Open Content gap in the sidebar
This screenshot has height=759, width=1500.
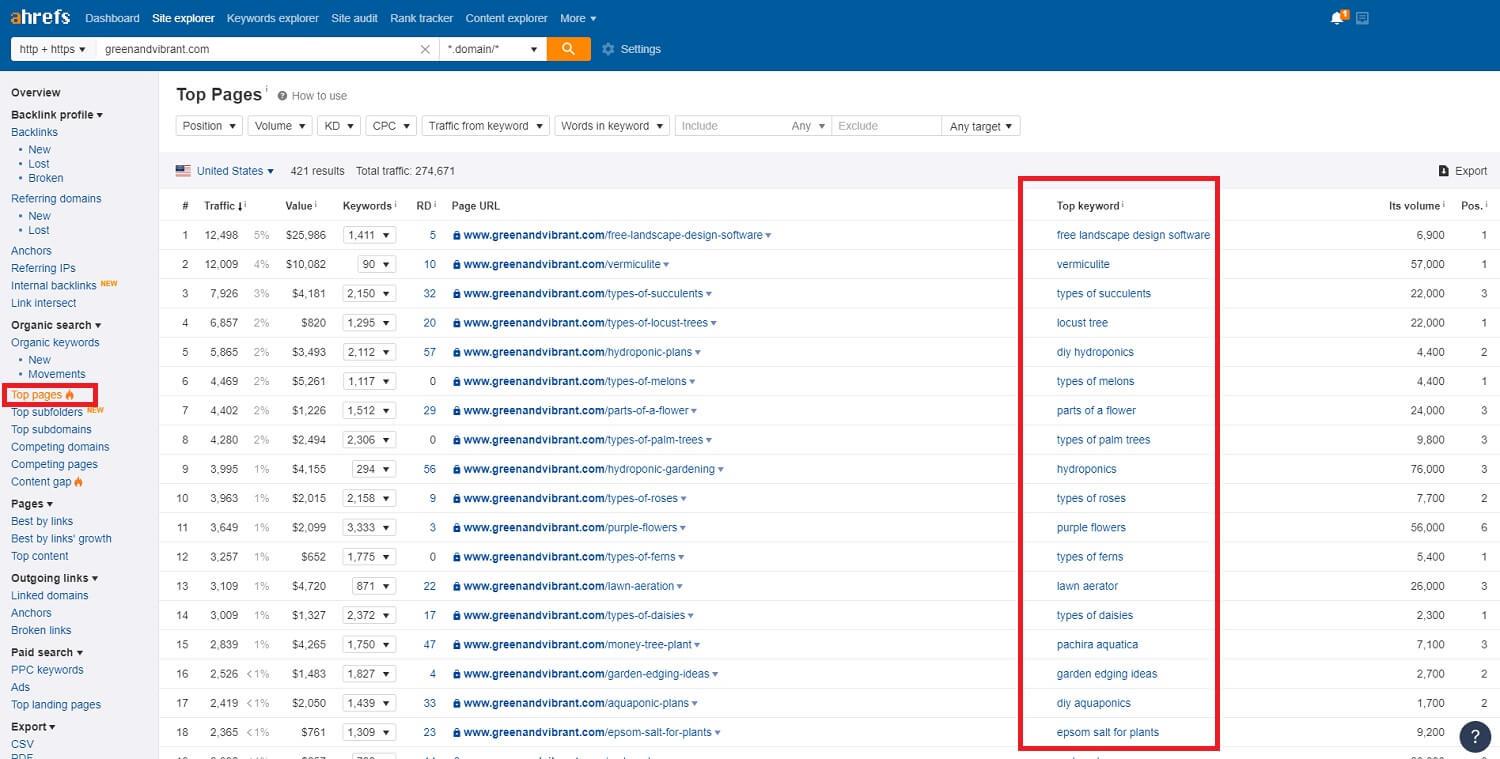(x=41, y=482)
